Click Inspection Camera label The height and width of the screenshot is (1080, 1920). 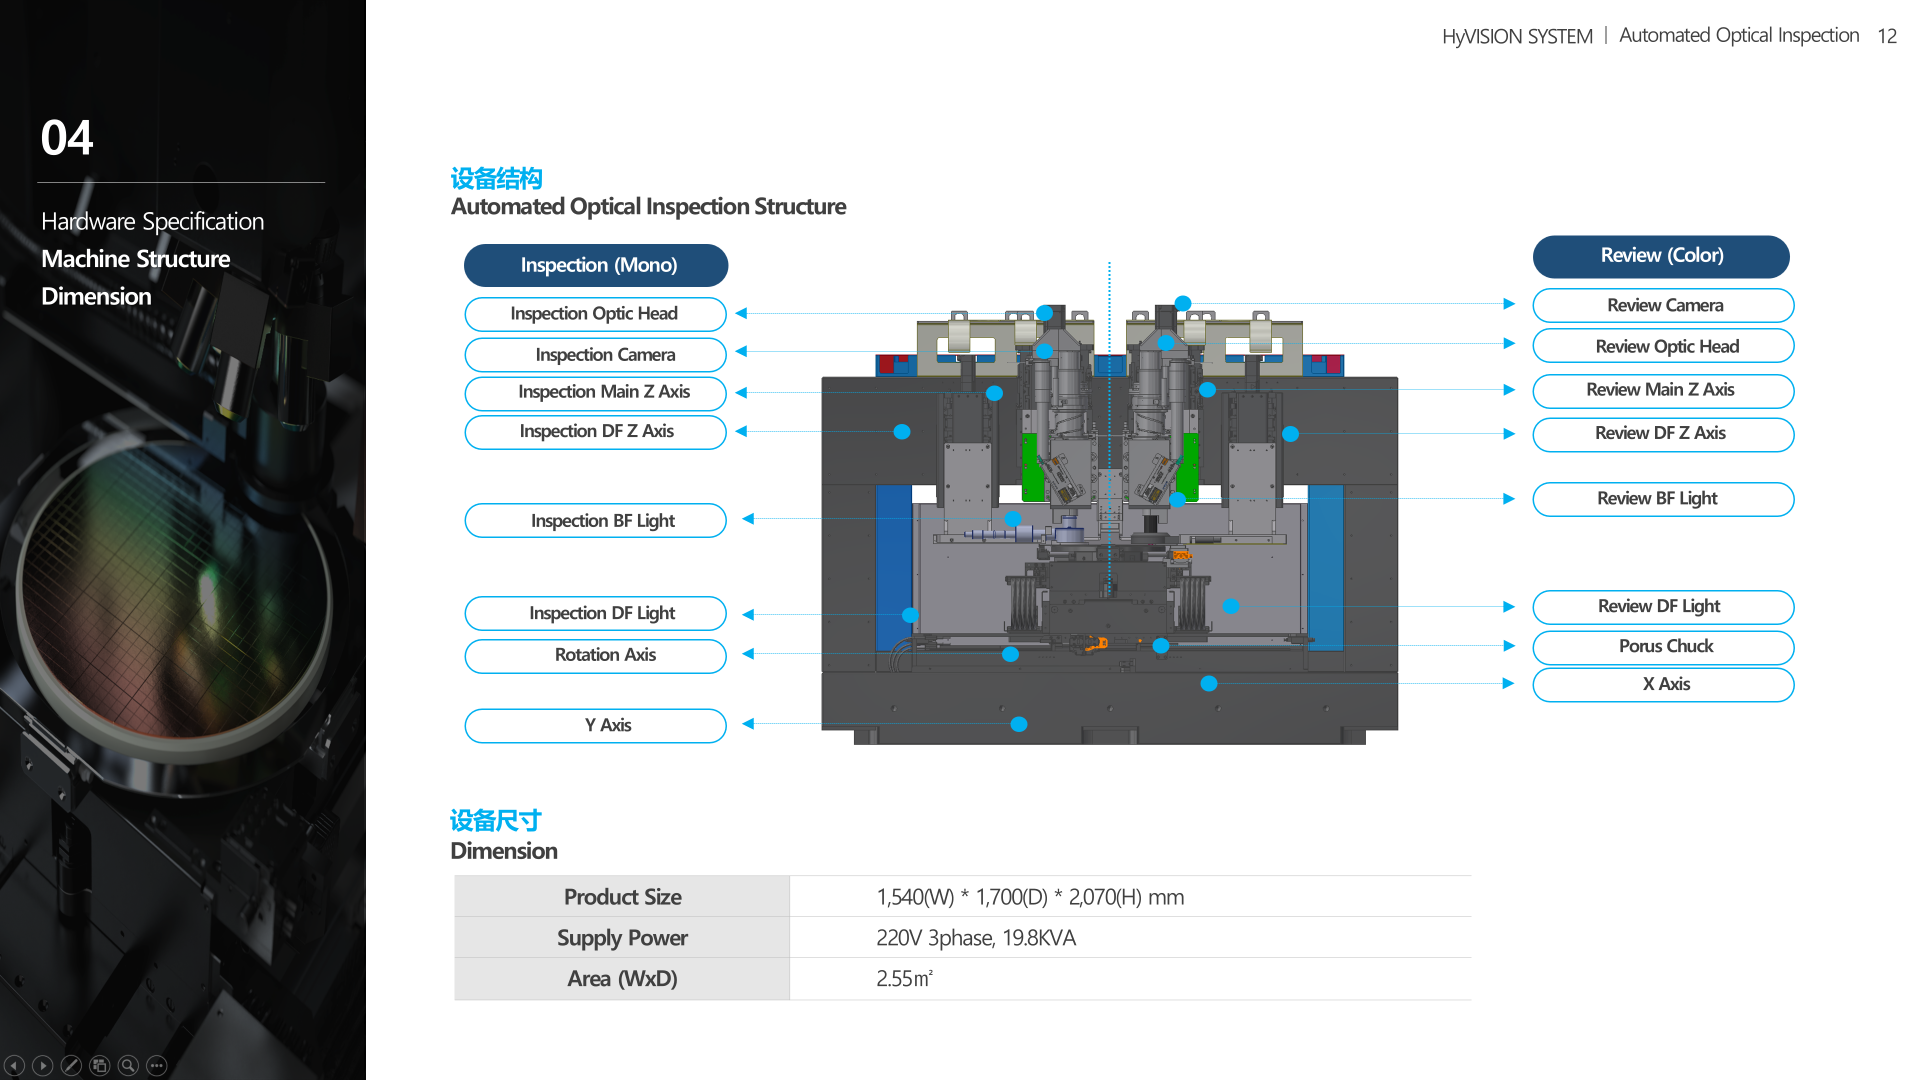click(595, 355)
